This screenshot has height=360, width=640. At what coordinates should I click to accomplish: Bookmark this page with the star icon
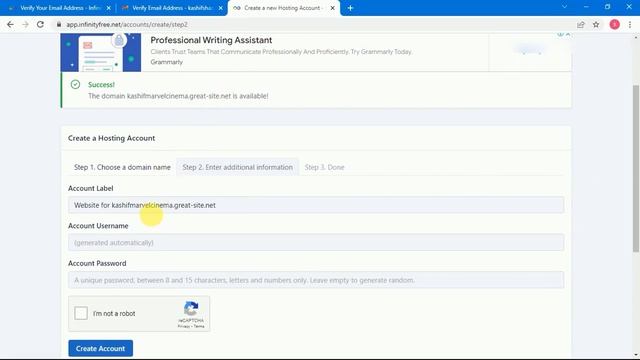point(596,24)
